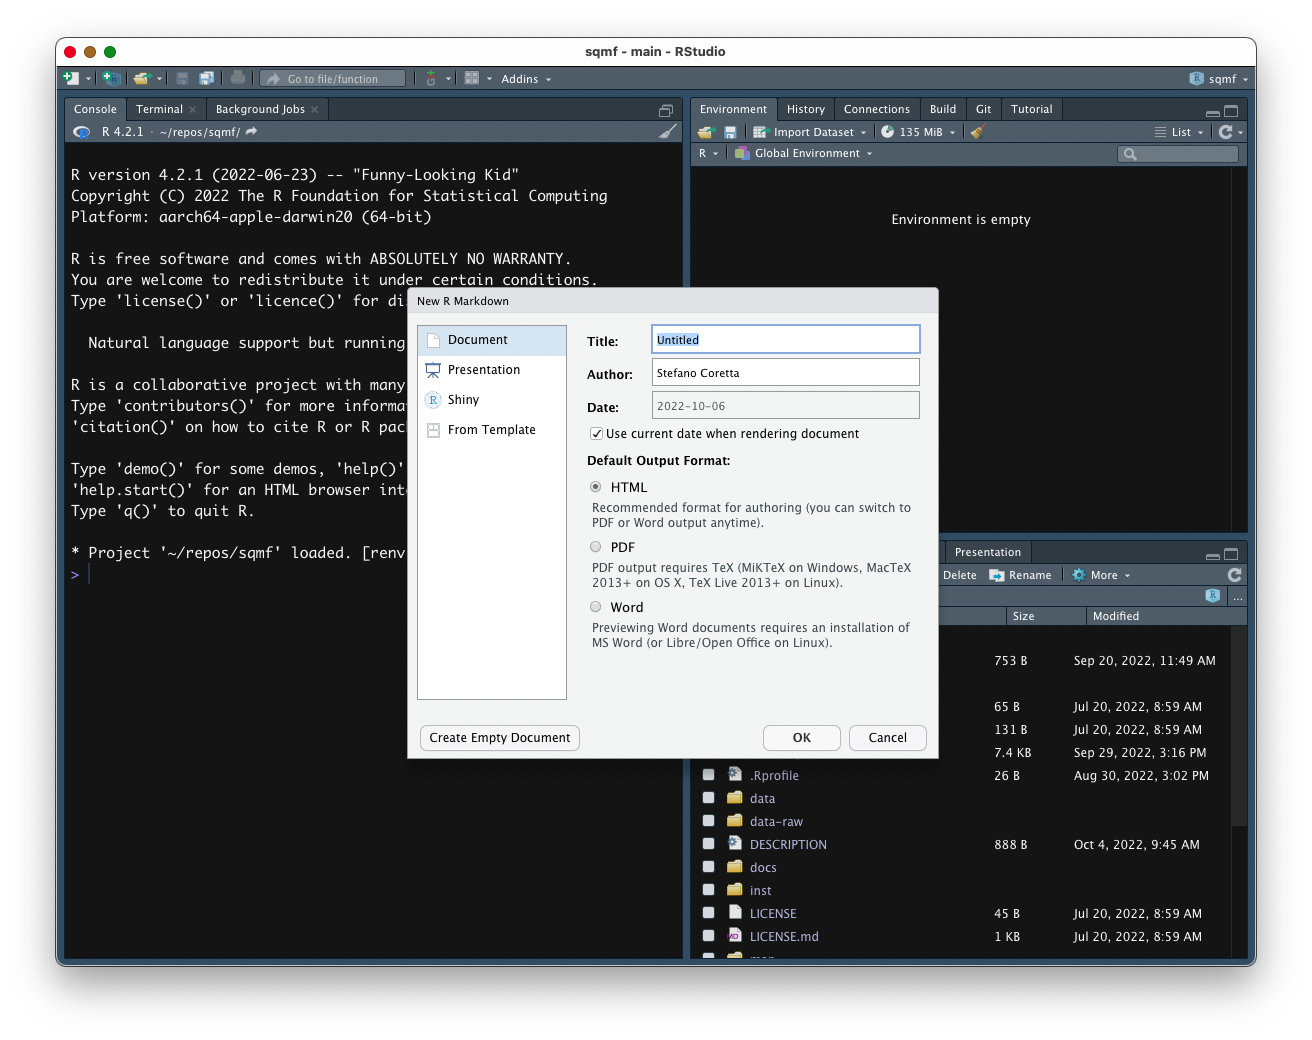
Task: Toggle 'Use current date when rendering document' checkbox
Action: pos(597,434)
